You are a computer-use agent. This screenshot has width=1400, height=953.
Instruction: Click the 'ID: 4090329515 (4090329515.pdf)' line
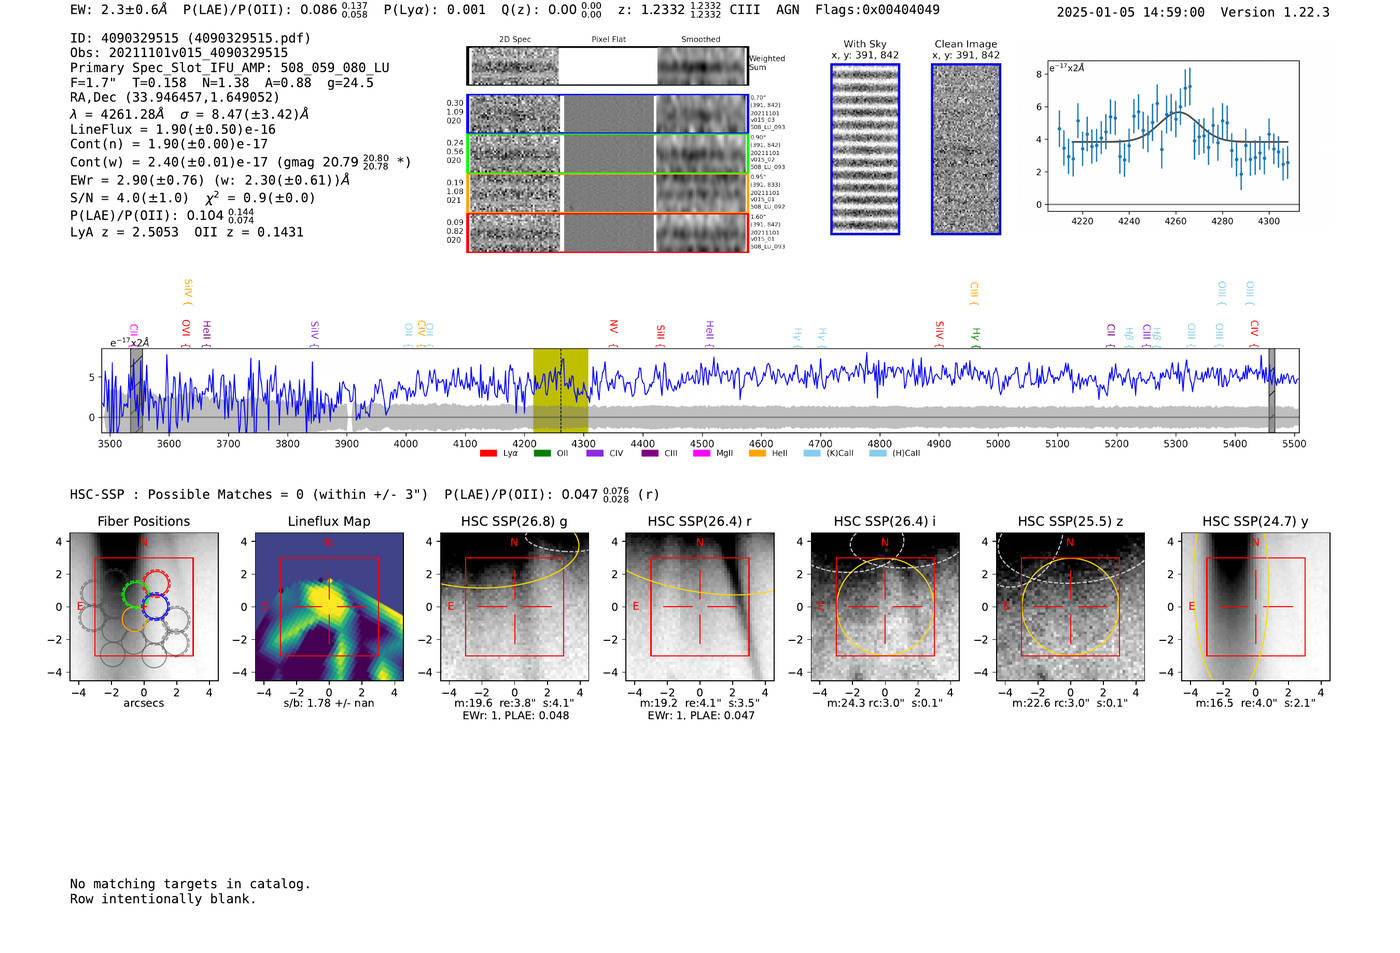tap(190, 38)
